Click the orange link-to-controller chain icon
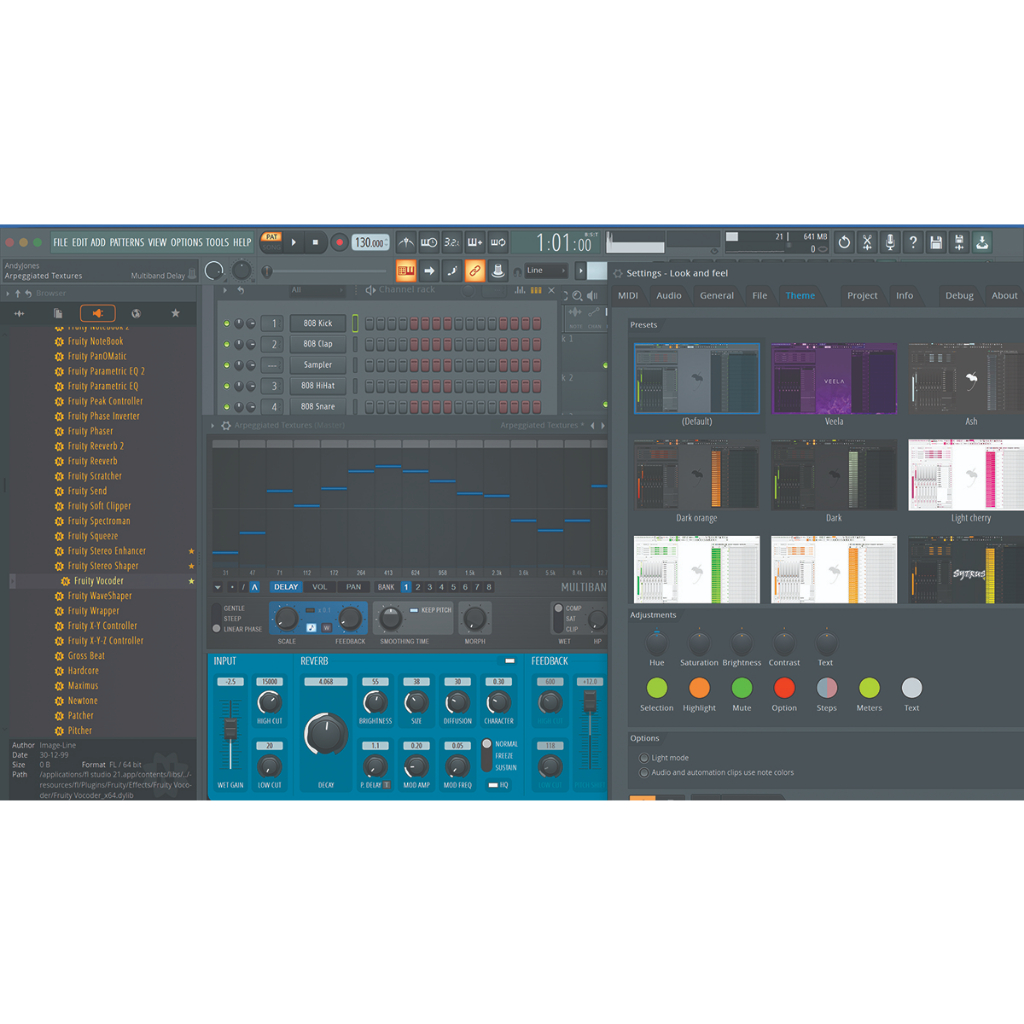 (x=476, y=270)
